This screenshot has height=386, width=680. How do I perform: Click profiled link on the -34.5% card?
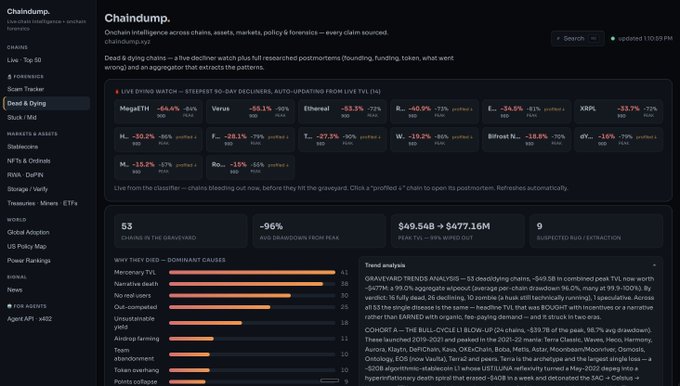tap(554, 109)
